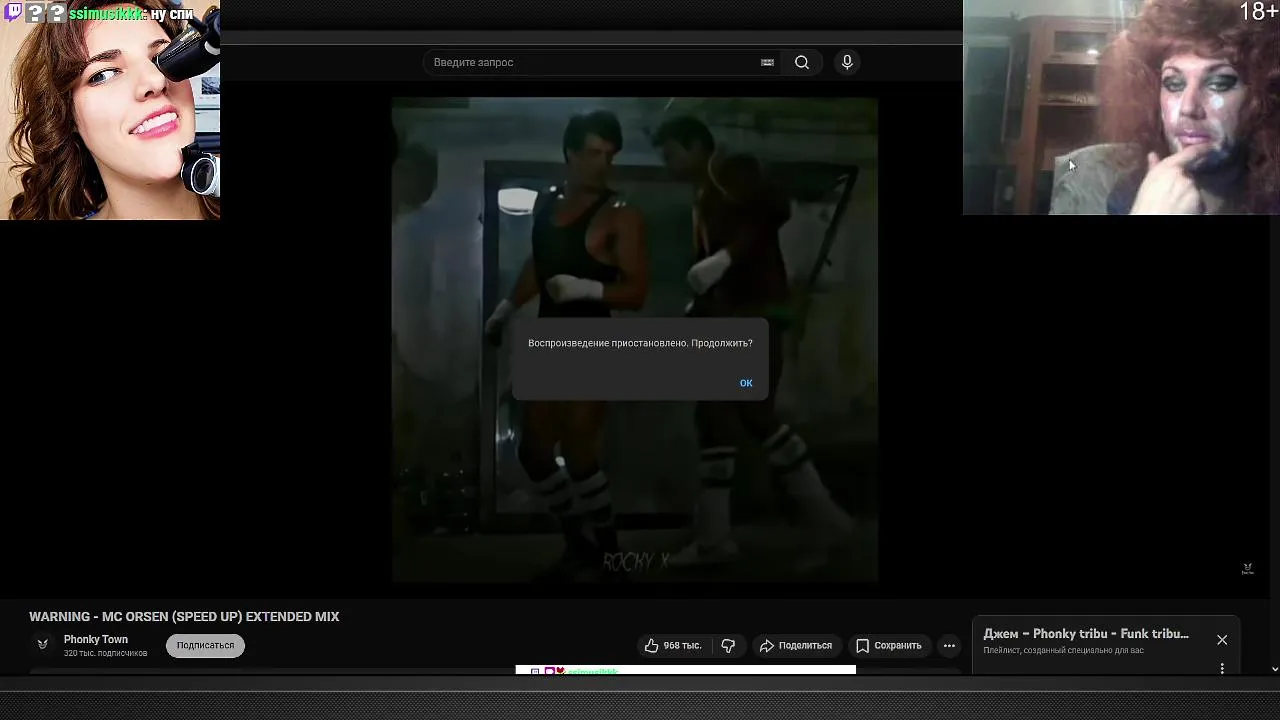Screen dimensions: 1280x720
Task: Click the "Воспроизведение приостановлено" dialog message
Action: 640,343
